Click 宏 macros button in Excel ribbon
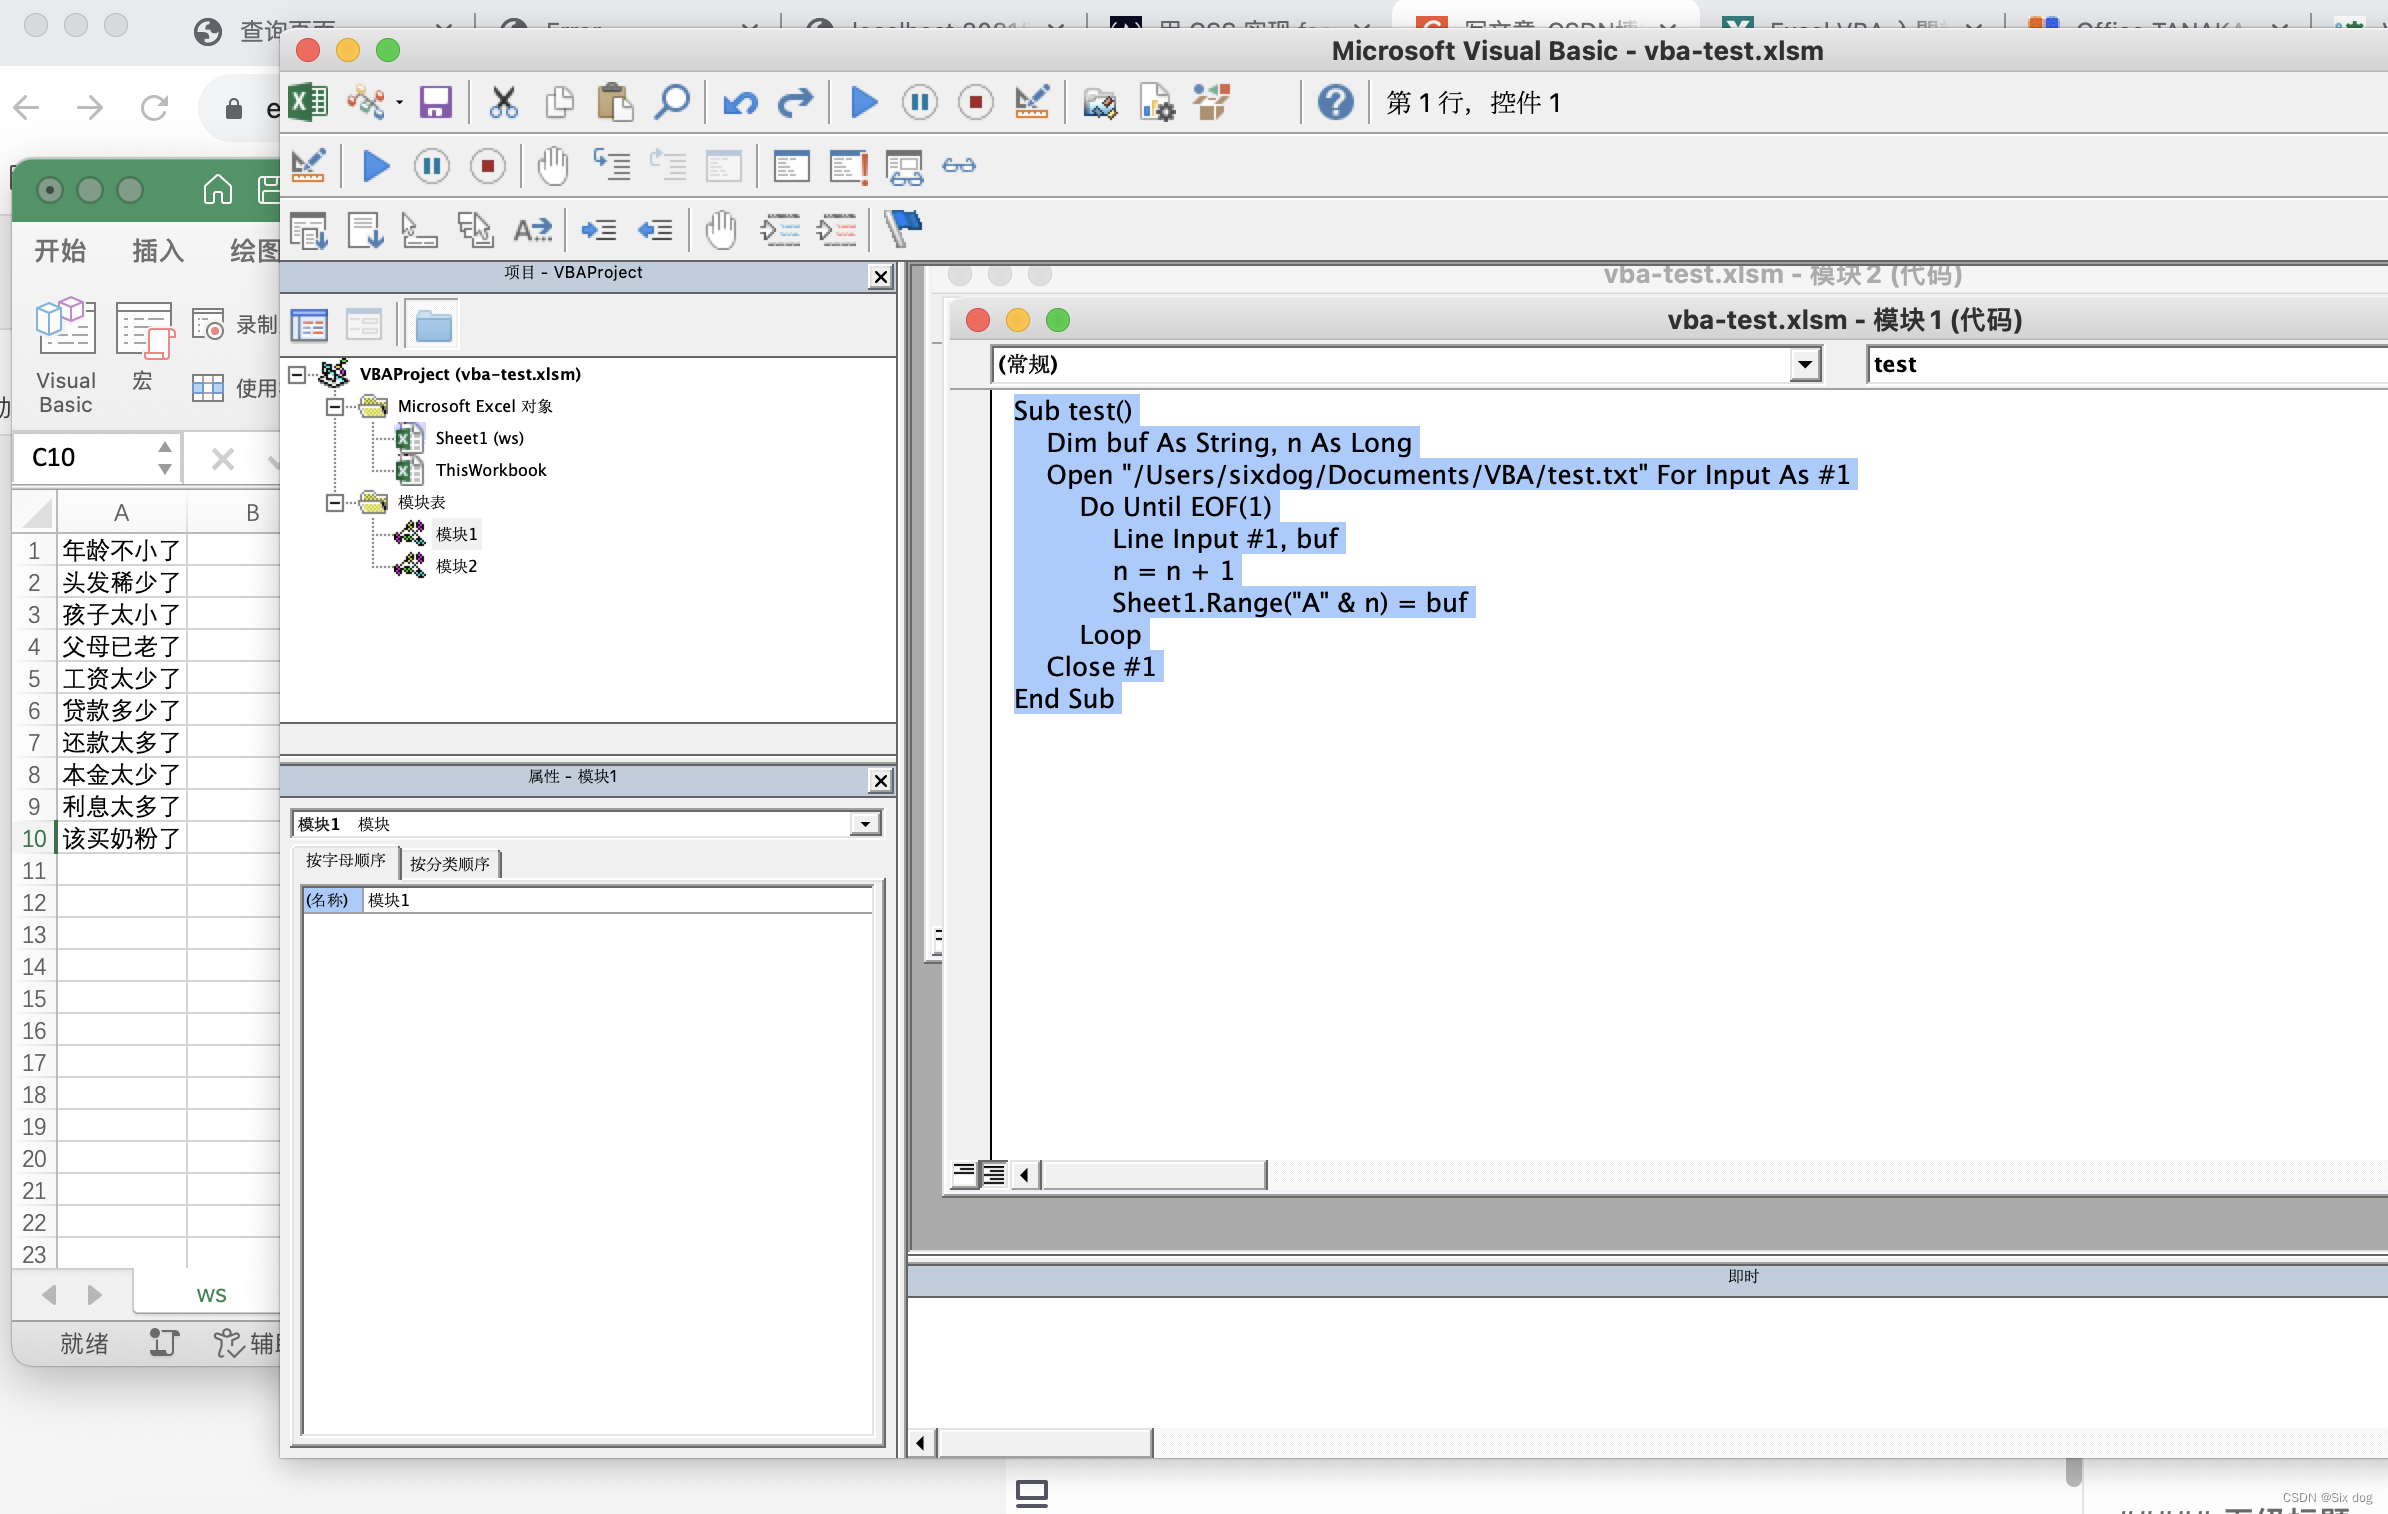 click(x=144, y=345)
